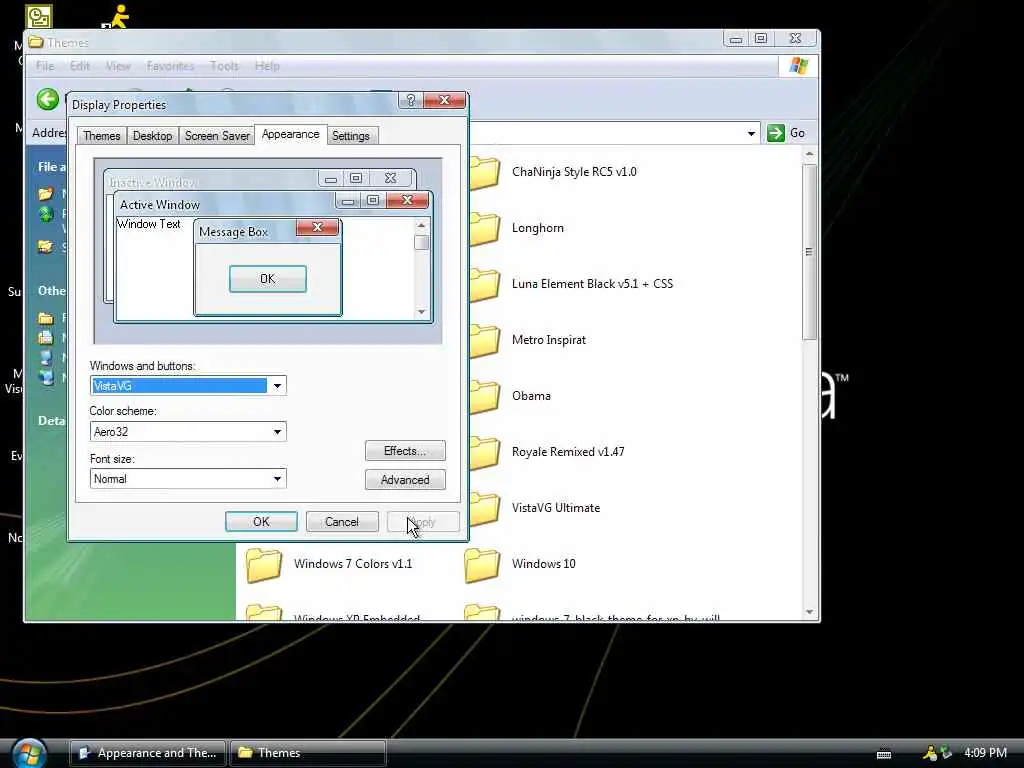Viewport: 1024px width, 768px height.
Task: Open the Font size dropdown
Action: pyautogui.click(x=278, y=479)
